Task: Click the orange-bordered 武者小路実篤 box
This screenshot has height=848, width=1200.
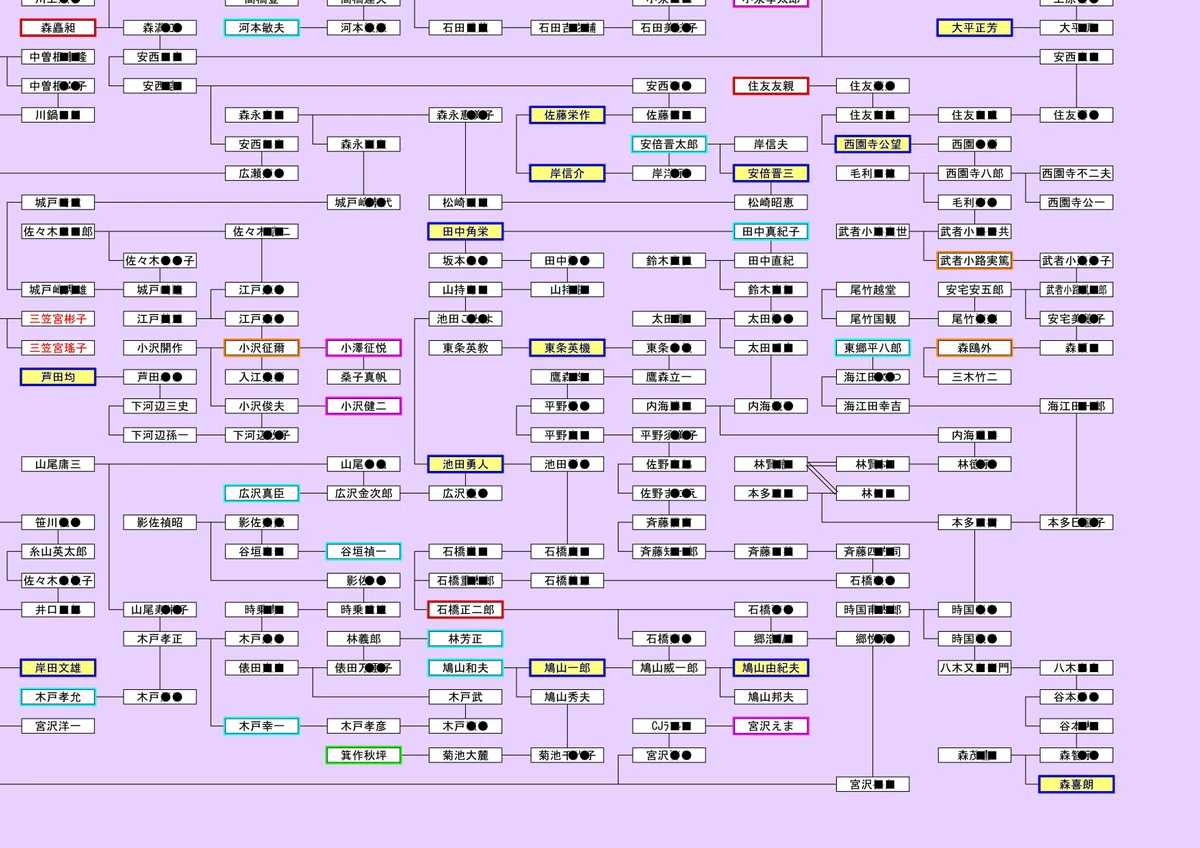Action: coord(975,260)
